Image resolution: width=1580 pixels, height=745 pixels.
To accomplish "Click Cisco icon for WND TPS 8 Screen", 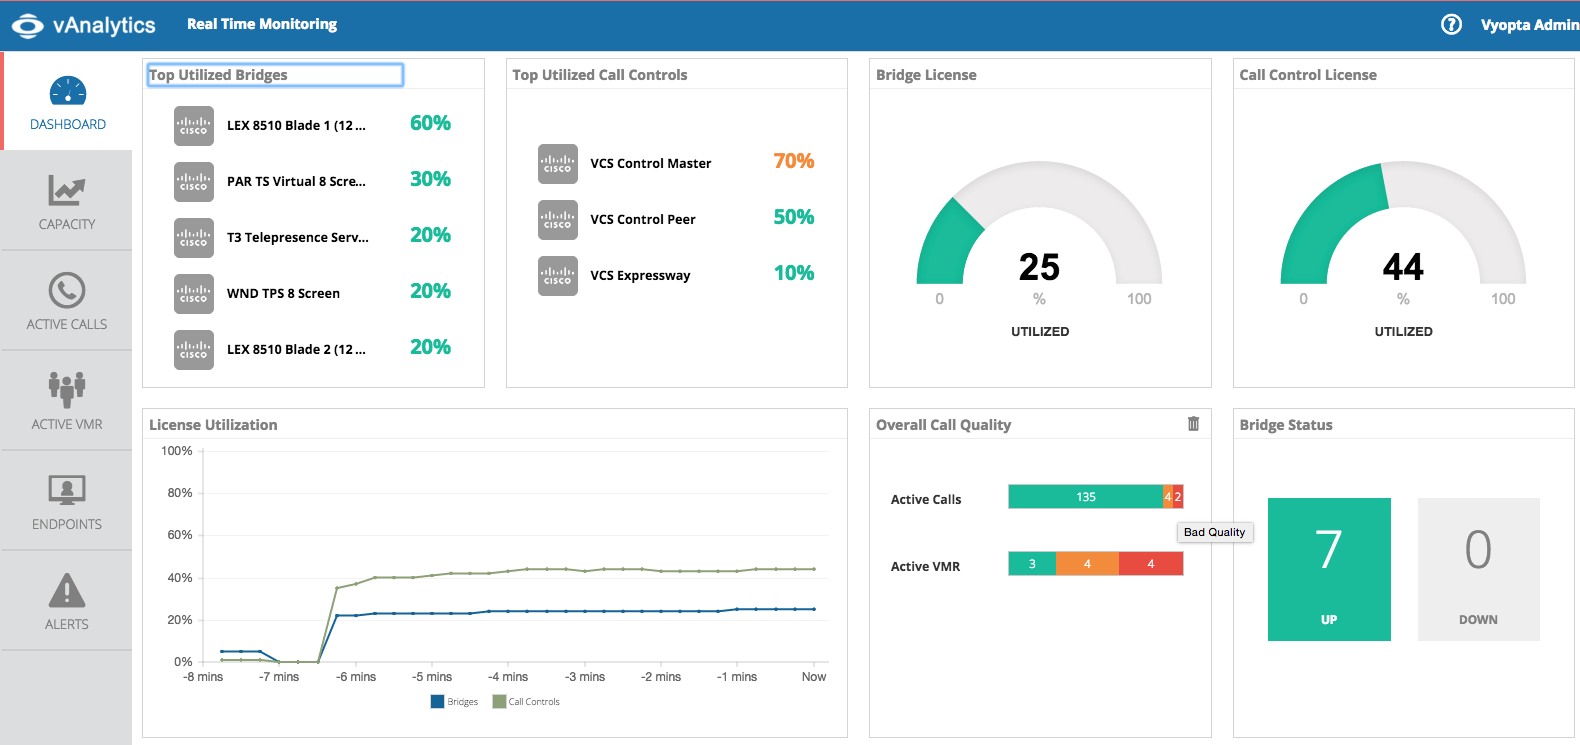I will click(x=194, y=294).
